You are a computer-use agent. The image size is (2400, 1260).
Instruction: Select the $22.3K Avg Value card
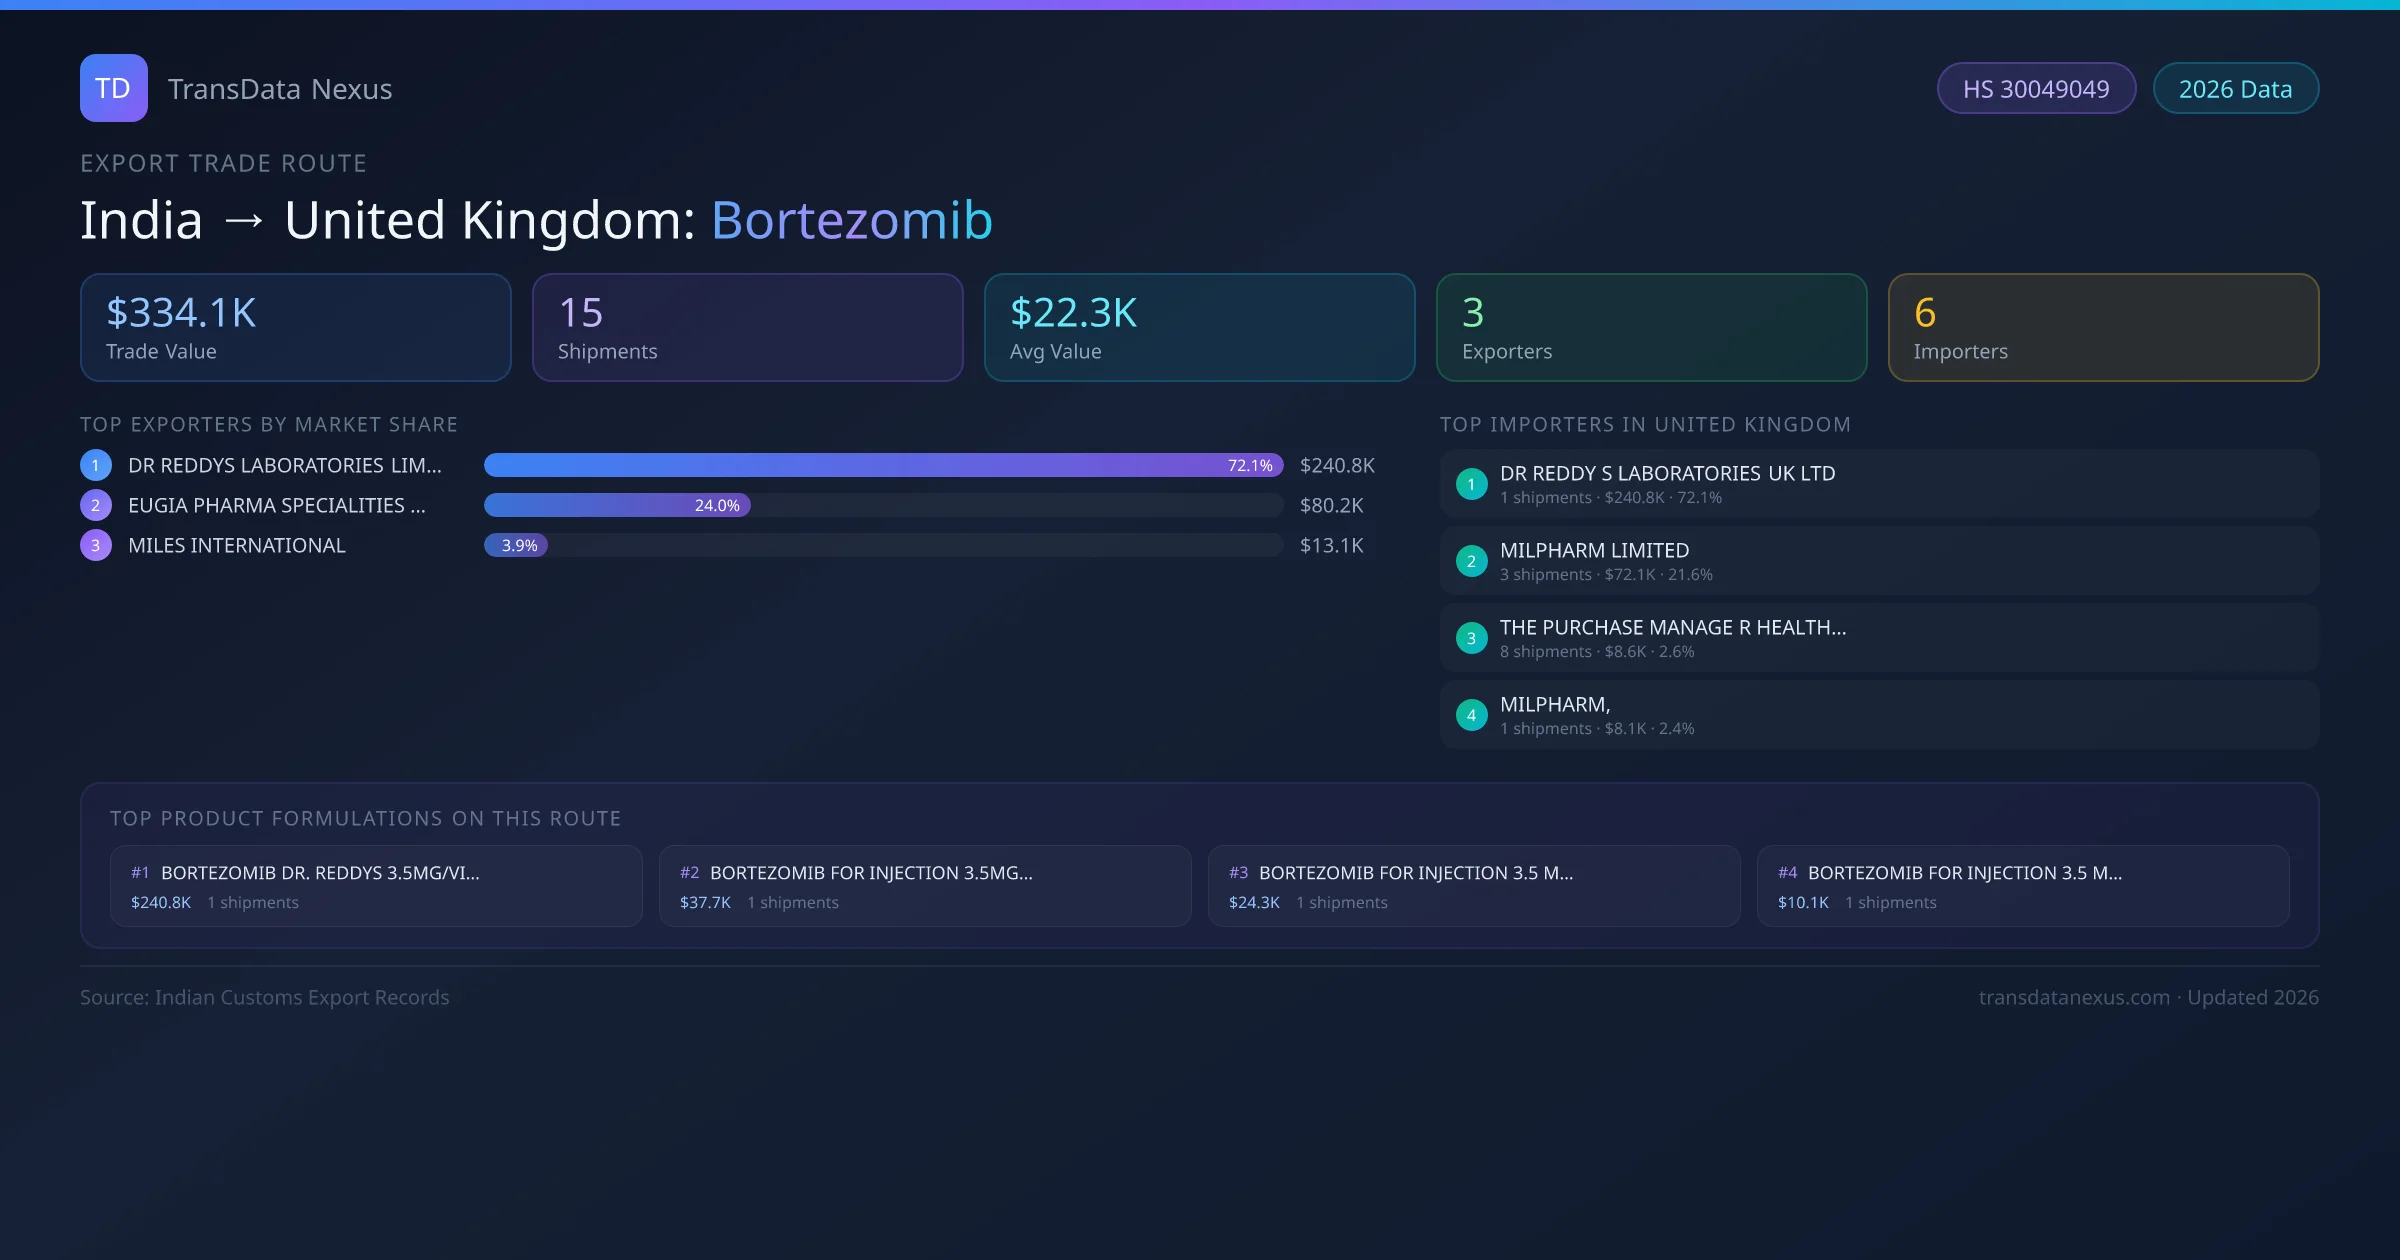tap(1199, 327)
